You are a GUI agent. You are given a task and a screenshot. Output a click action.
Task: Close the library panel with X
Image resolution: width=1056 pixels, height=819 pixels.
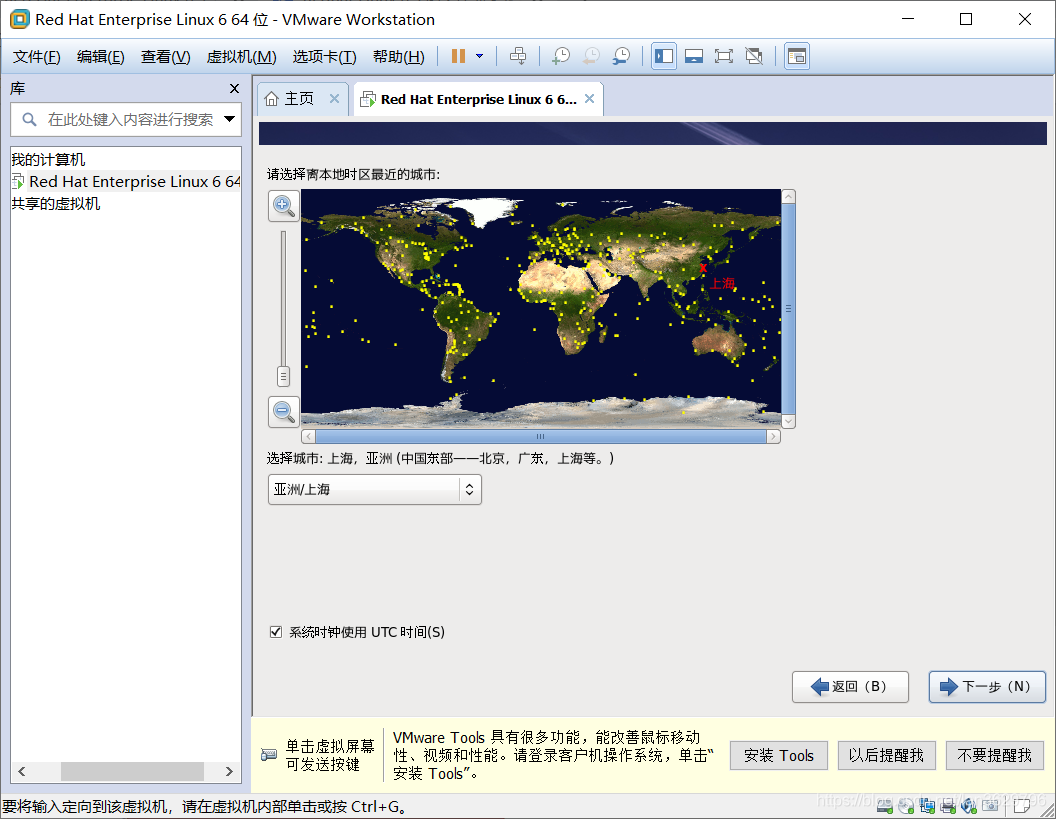tap(234, 88)
